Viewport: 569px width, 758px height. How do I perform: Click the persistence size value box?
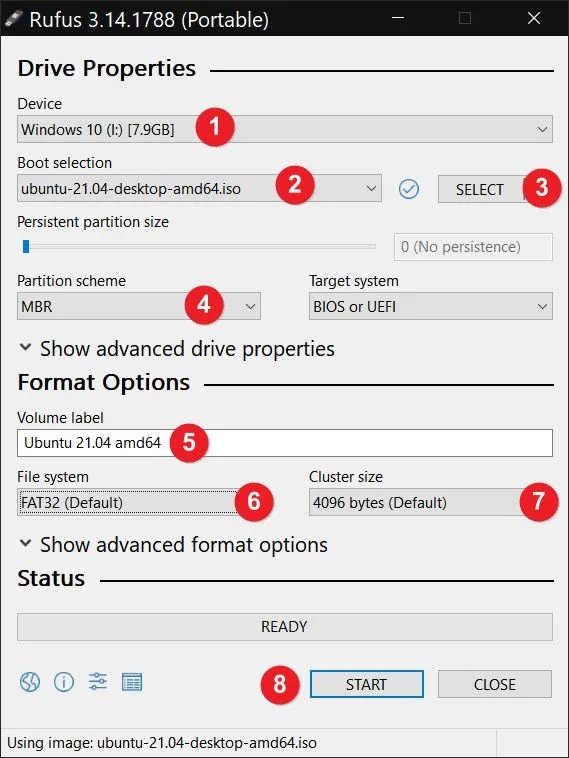click(x=473, y=247)
